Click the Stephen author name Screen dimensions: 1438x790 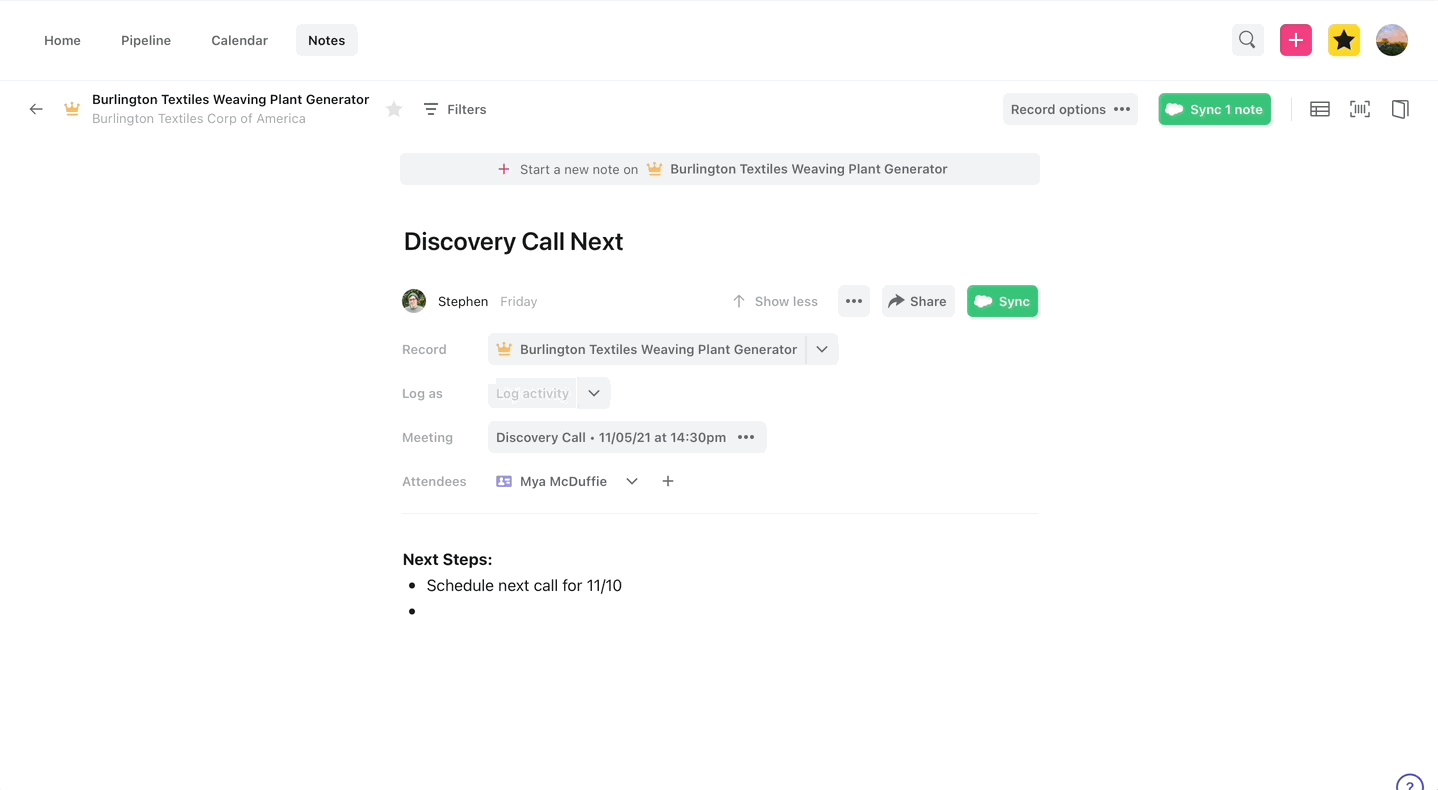click(x=463, y=301)
